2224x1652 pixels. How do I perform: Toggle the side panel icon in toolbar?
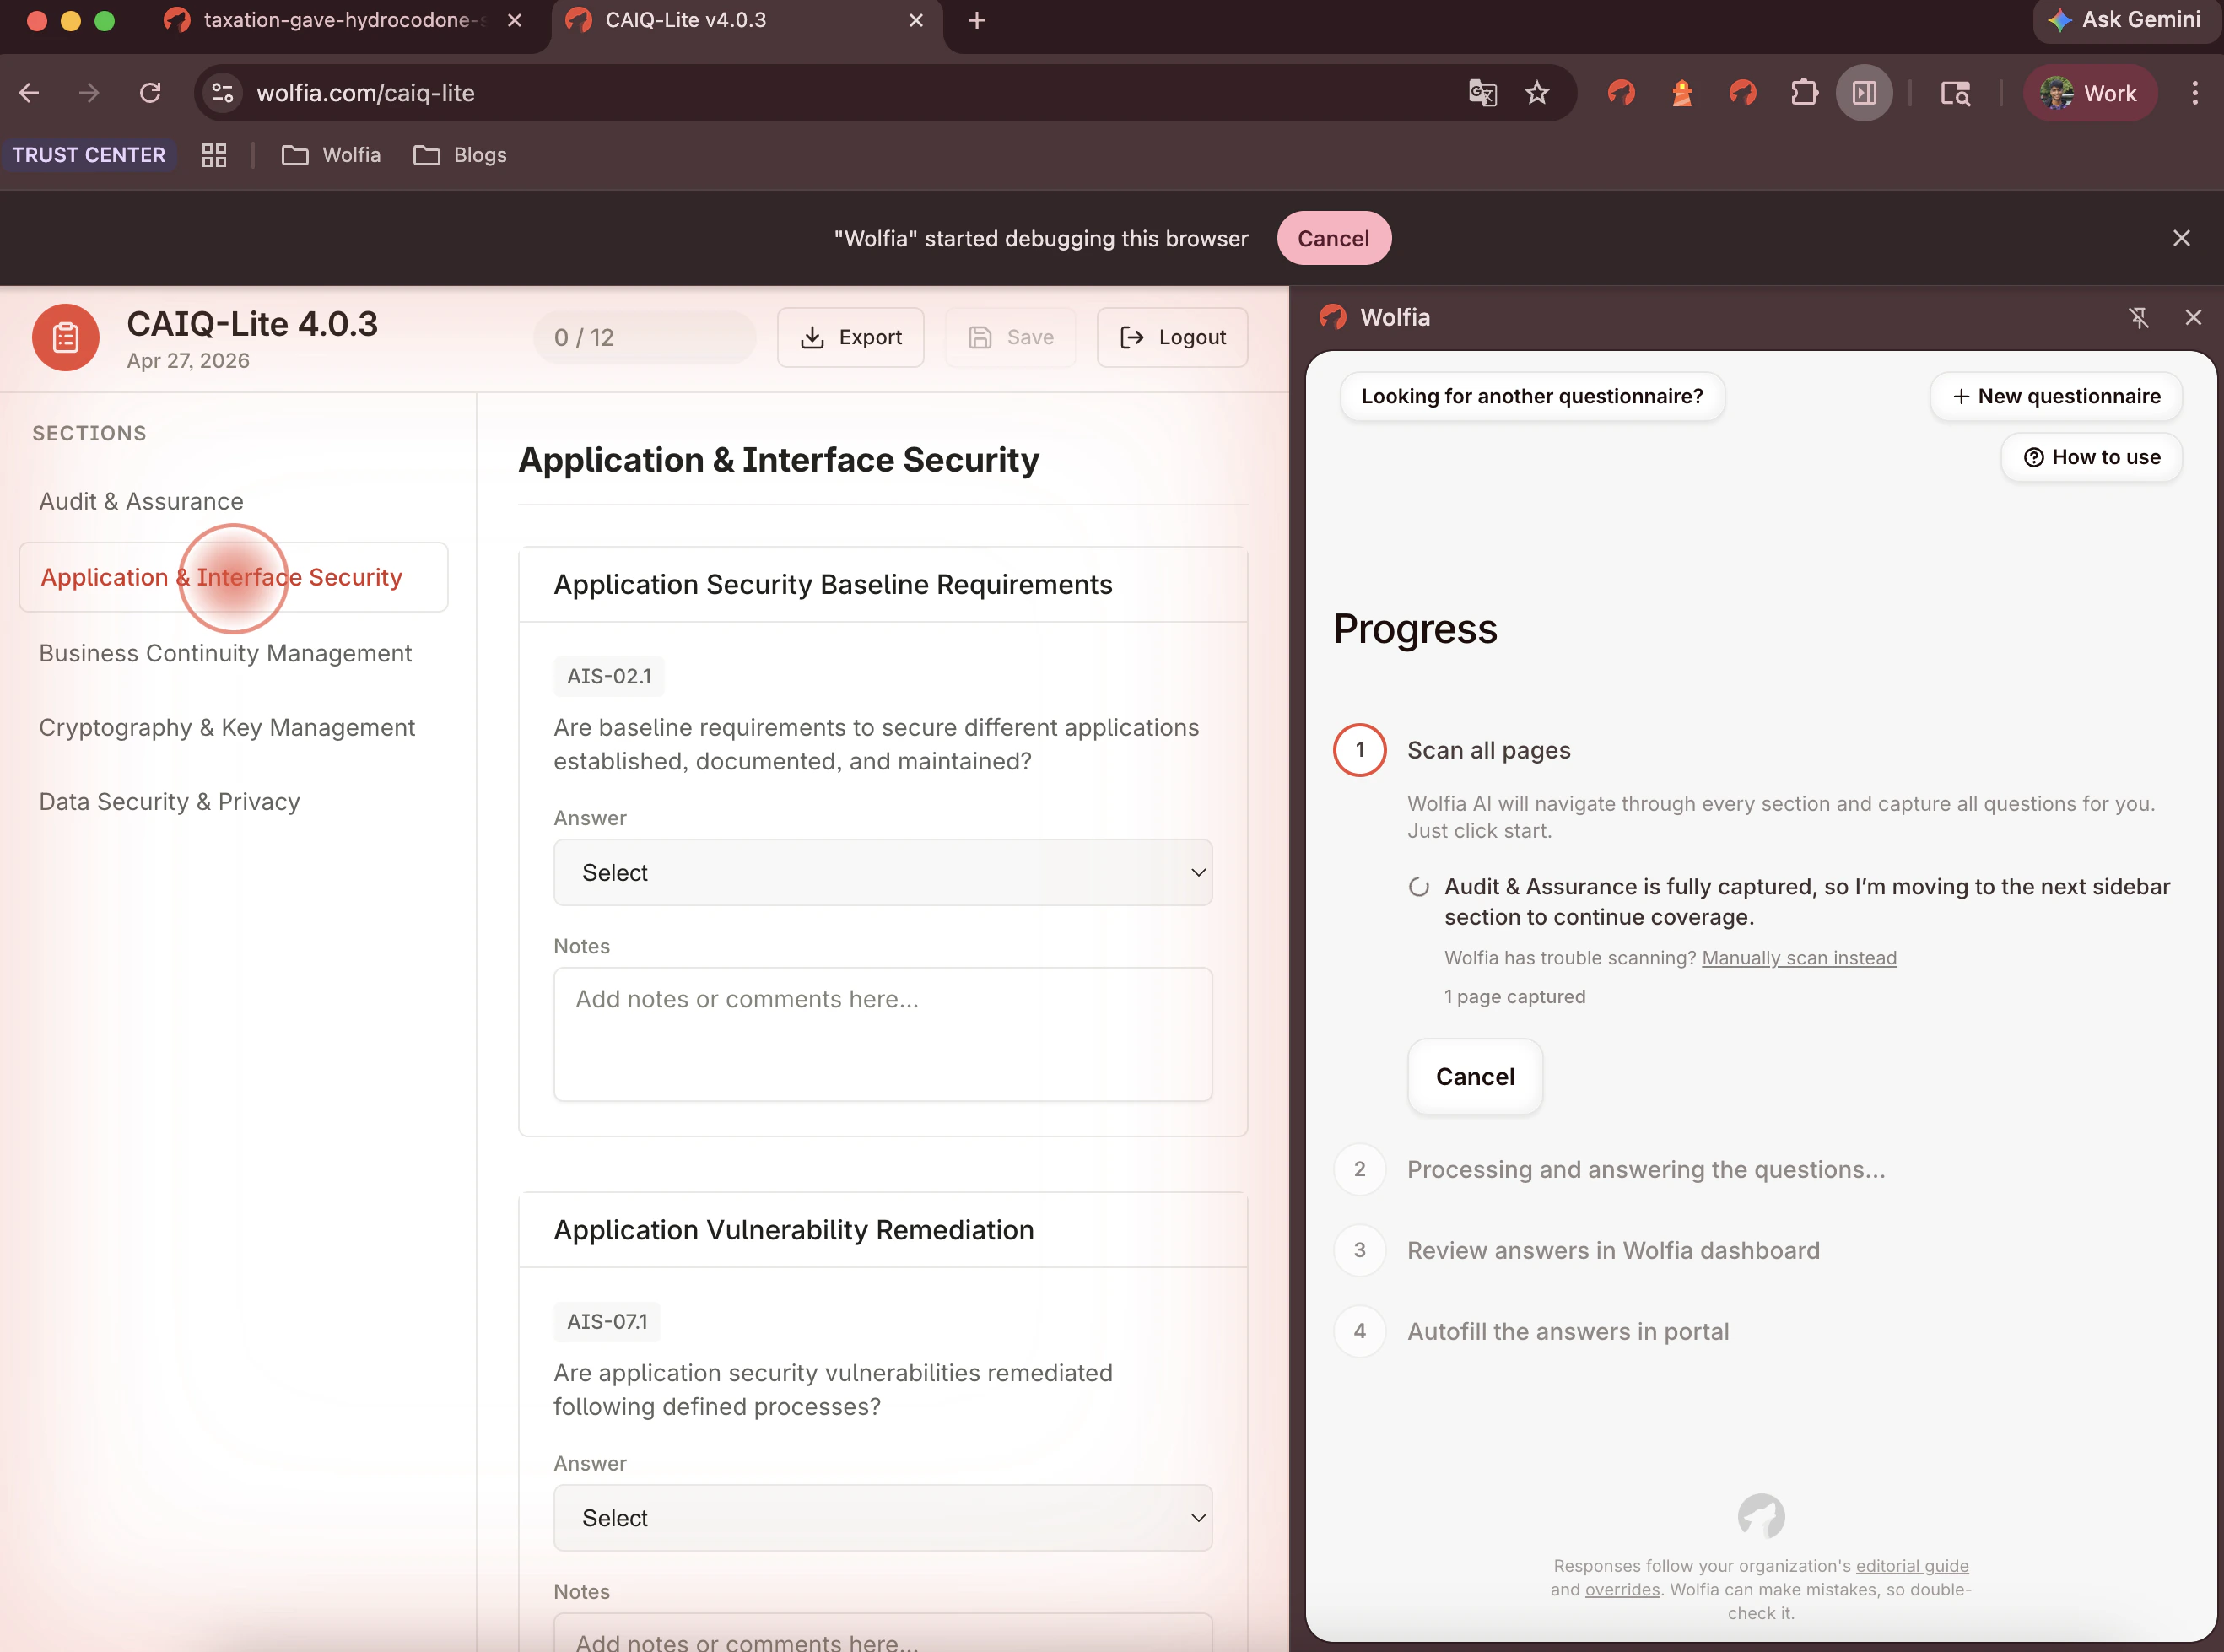pyautogui.click(x=1864, y=93)
